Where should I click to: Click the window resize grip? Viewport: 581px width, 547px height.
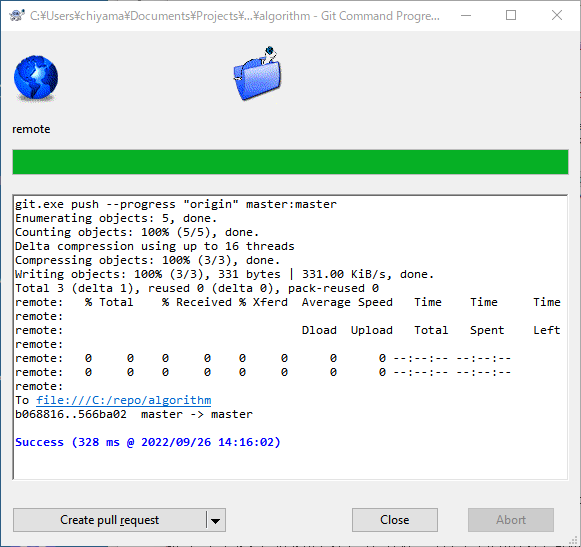click(x=574, y=540)
